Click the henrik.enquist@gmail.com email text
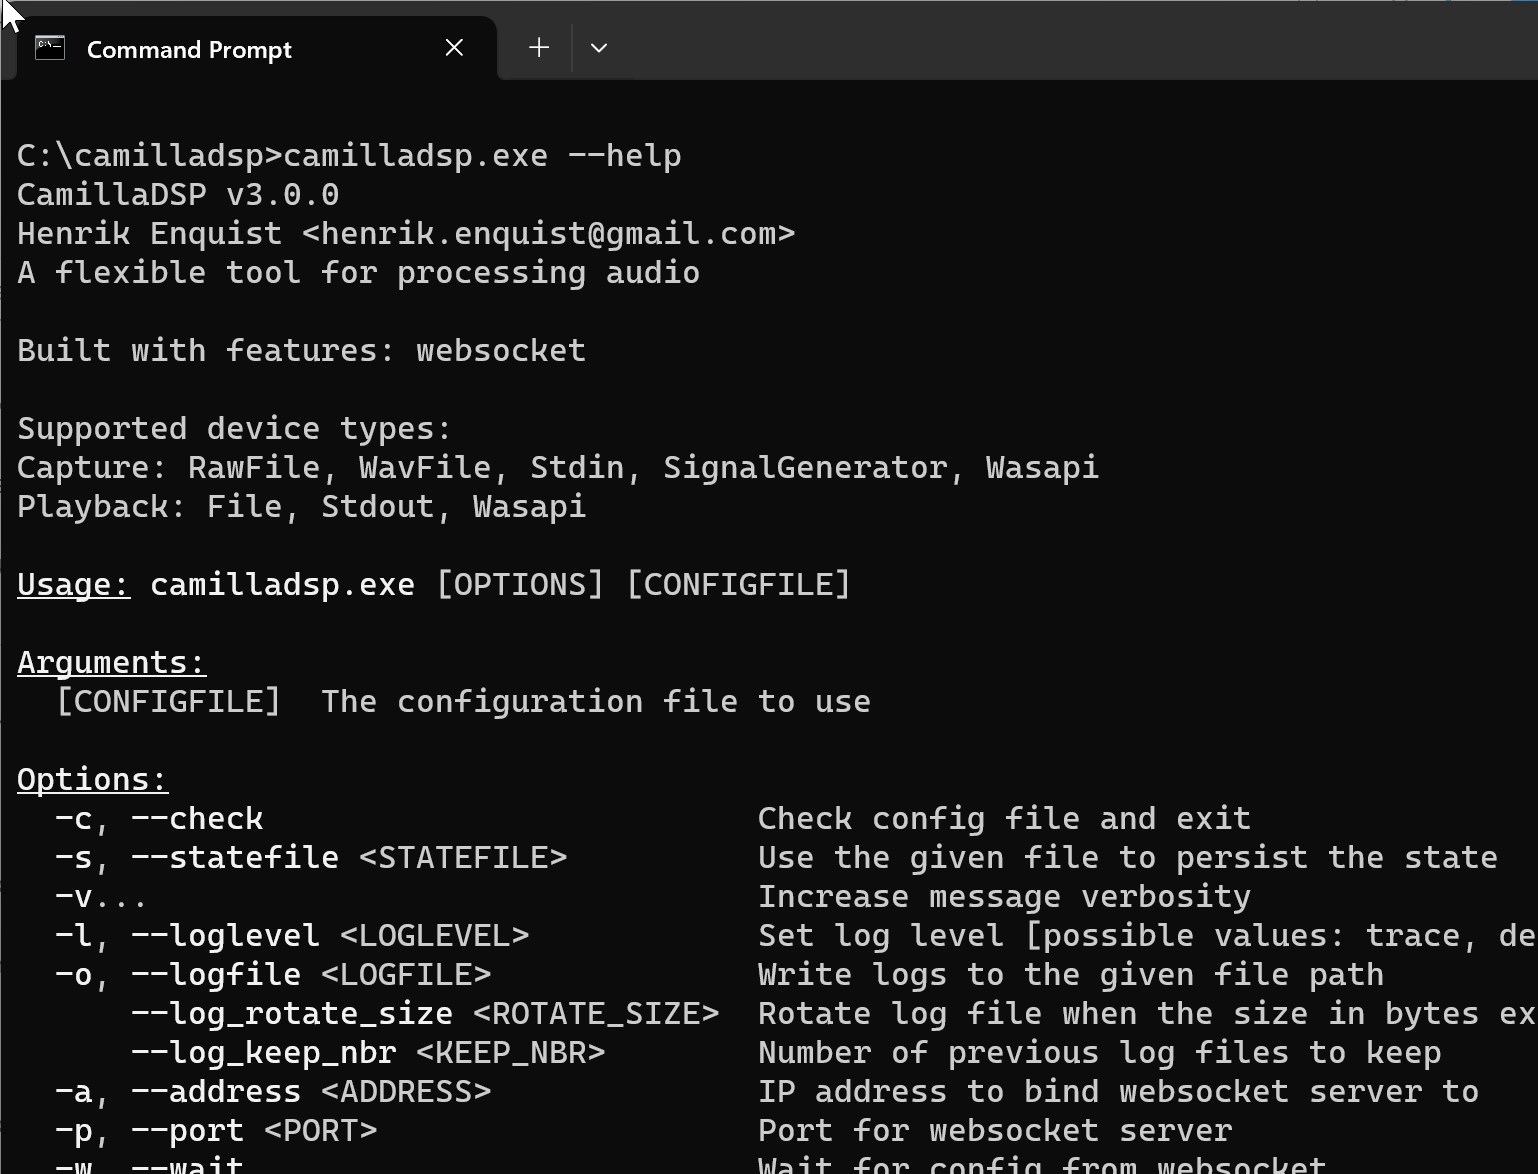Viewport: 1538px width, 1174px height. coord(548,234)
